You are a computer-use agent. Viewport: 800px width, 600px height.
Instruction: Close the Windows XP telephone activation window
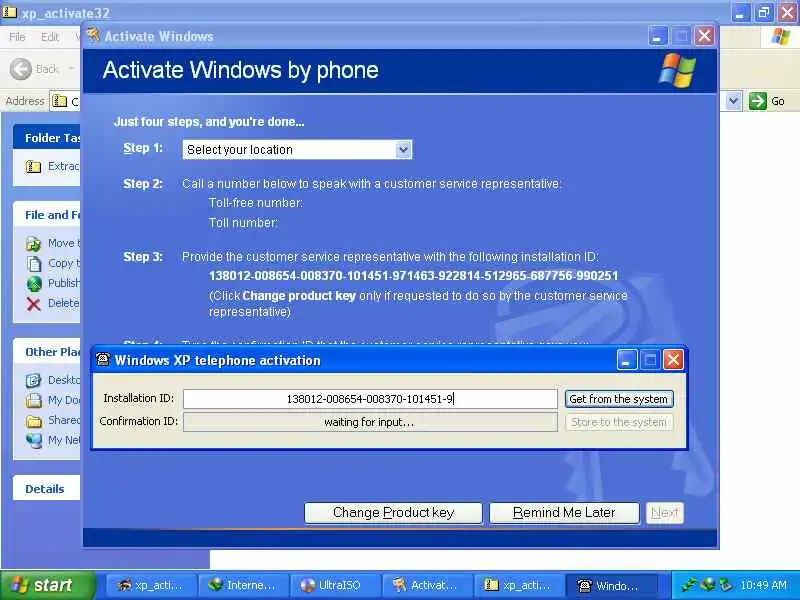[x=673, y=360]
